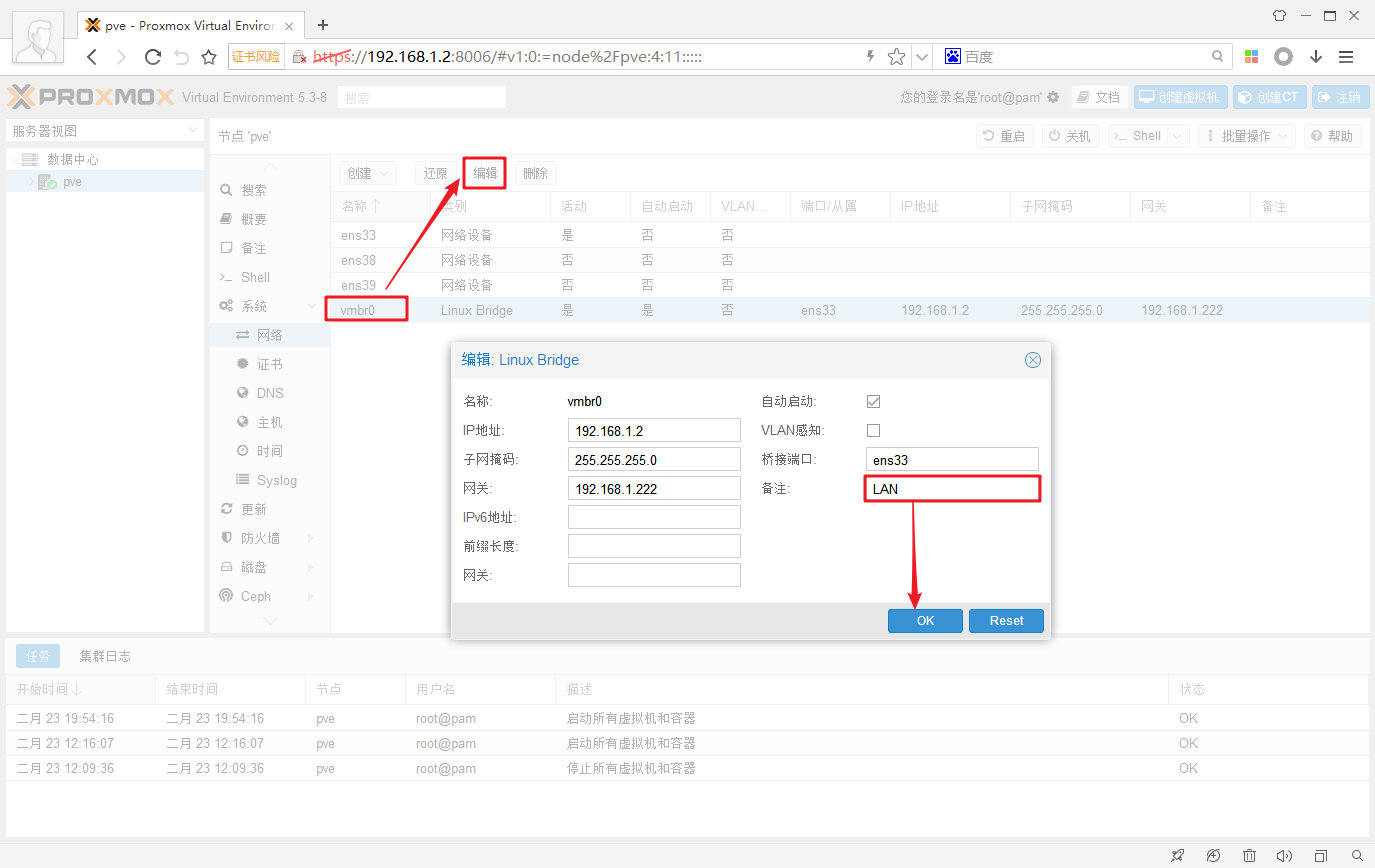The image size is (1375, 868).
Task: Select pve node in the tree
Action: pyautogui.click(x=72, y=182)
